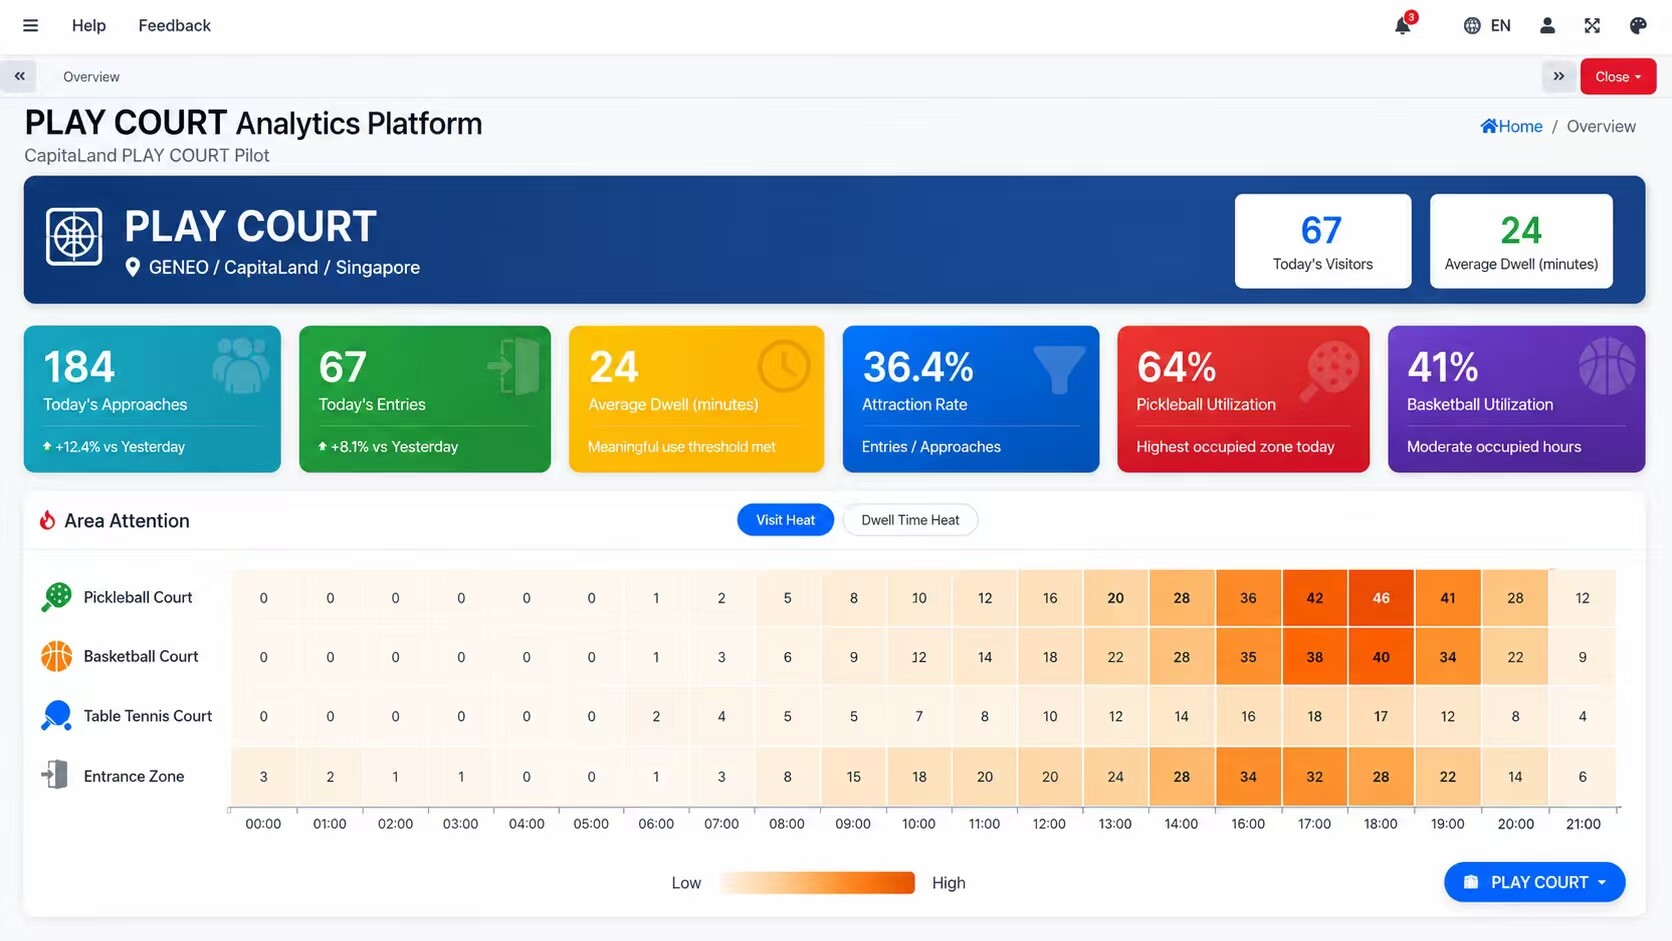Open the Basketball Utilization 41% card
Image resolution: width=1672 pixels, height=941 pixels.
pos(1516,399)
